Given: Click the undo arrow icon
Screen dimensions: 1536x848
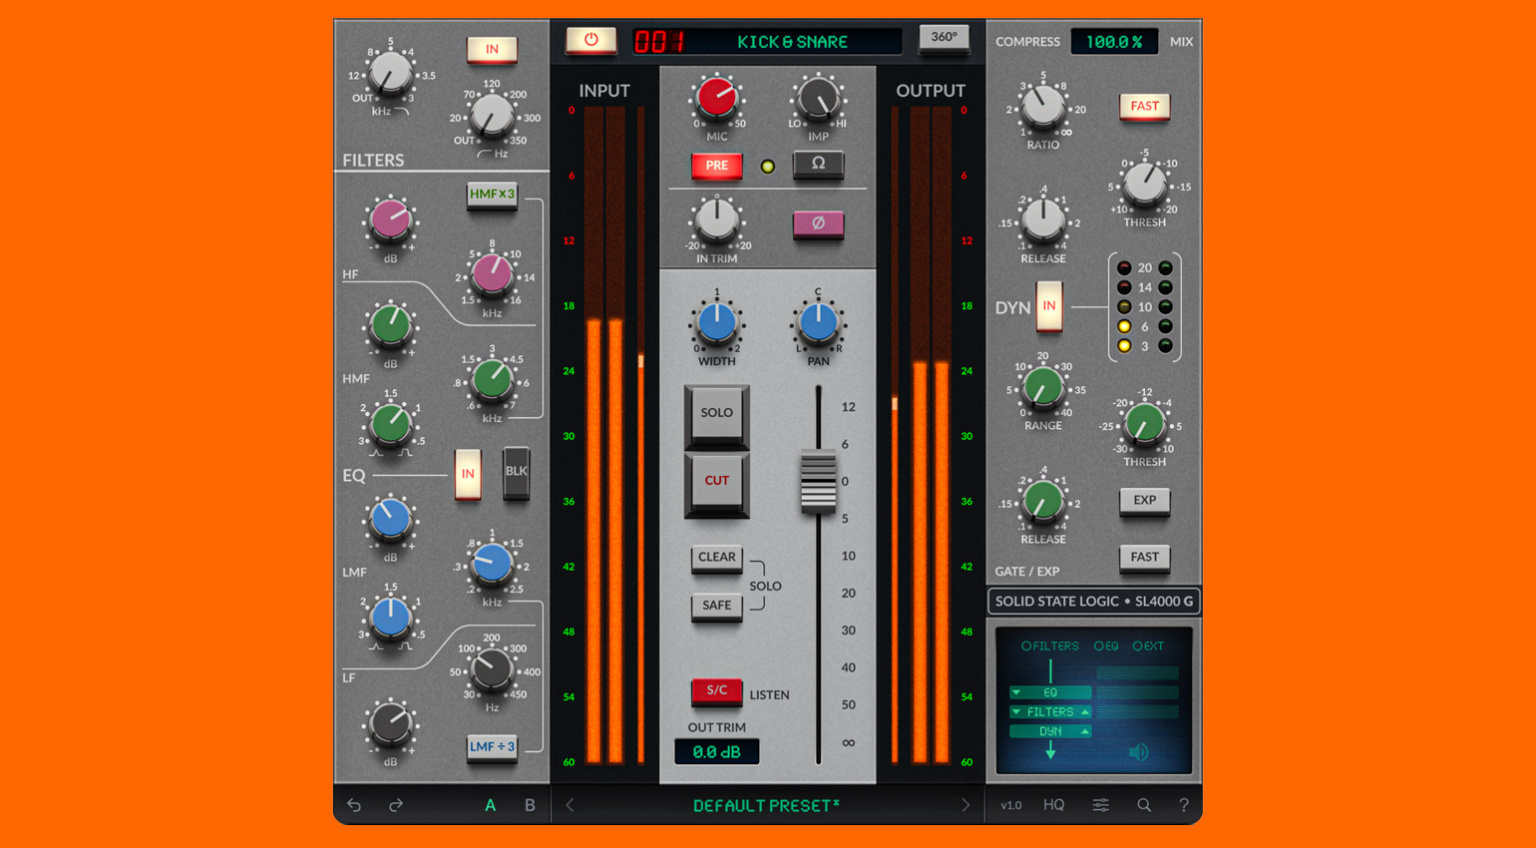Looking at the screenshot, I should 354,805.
